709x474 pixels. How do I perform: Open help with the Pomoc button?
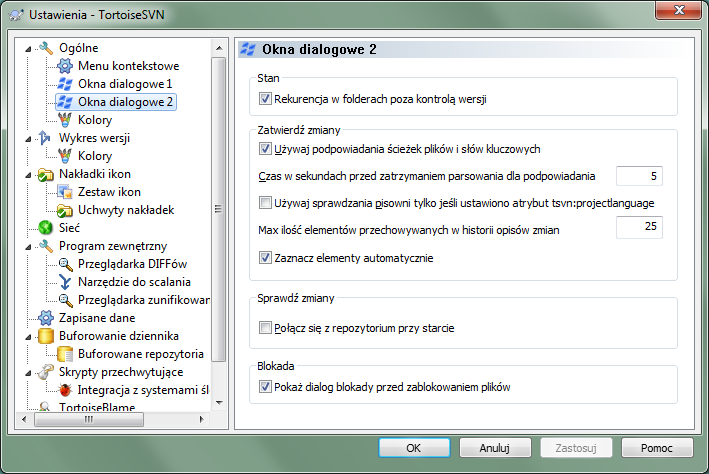(657, 448)
